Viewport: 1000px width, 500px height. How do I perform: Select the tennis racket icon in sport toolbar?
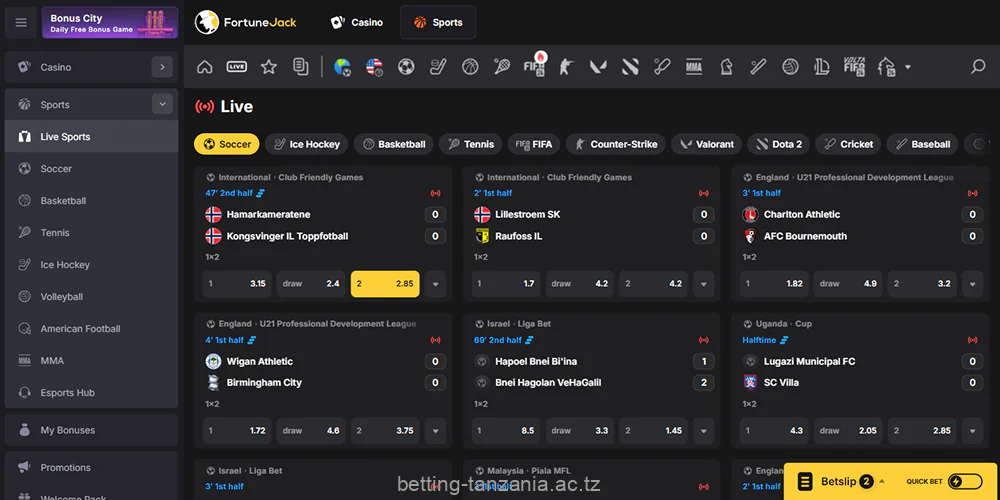click(x=502, y=66)
